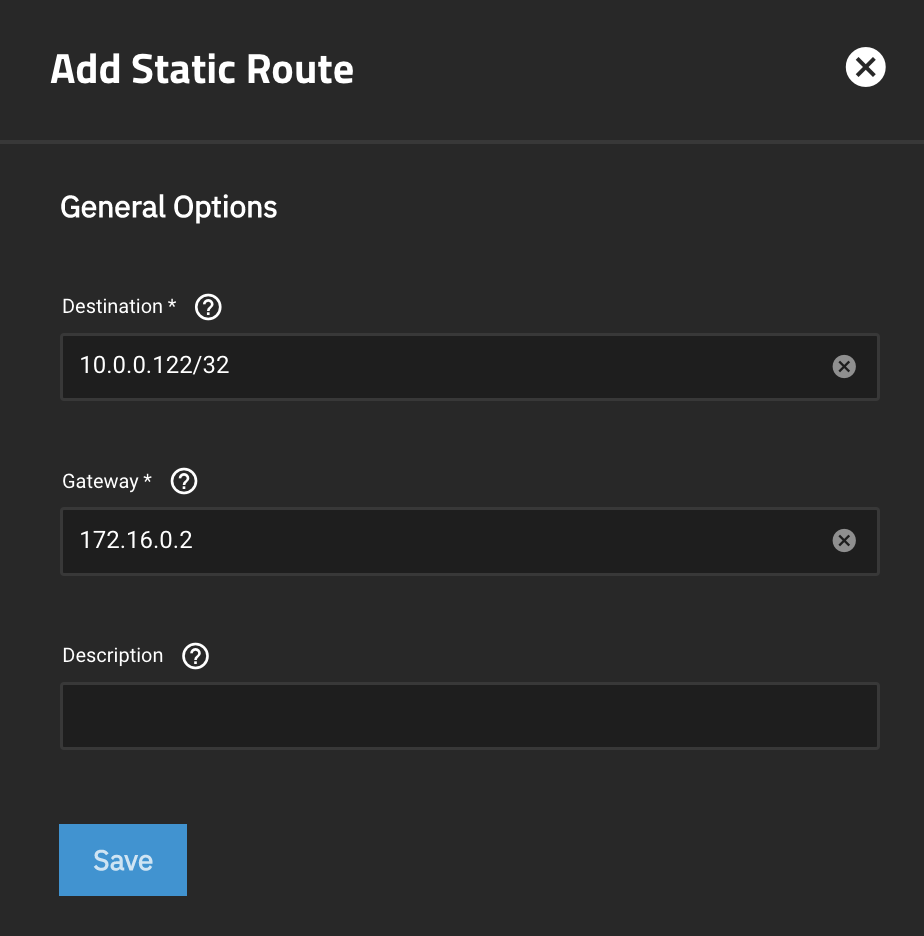
Task: Open the Description field help tooltip
Action: pos(196,656)
